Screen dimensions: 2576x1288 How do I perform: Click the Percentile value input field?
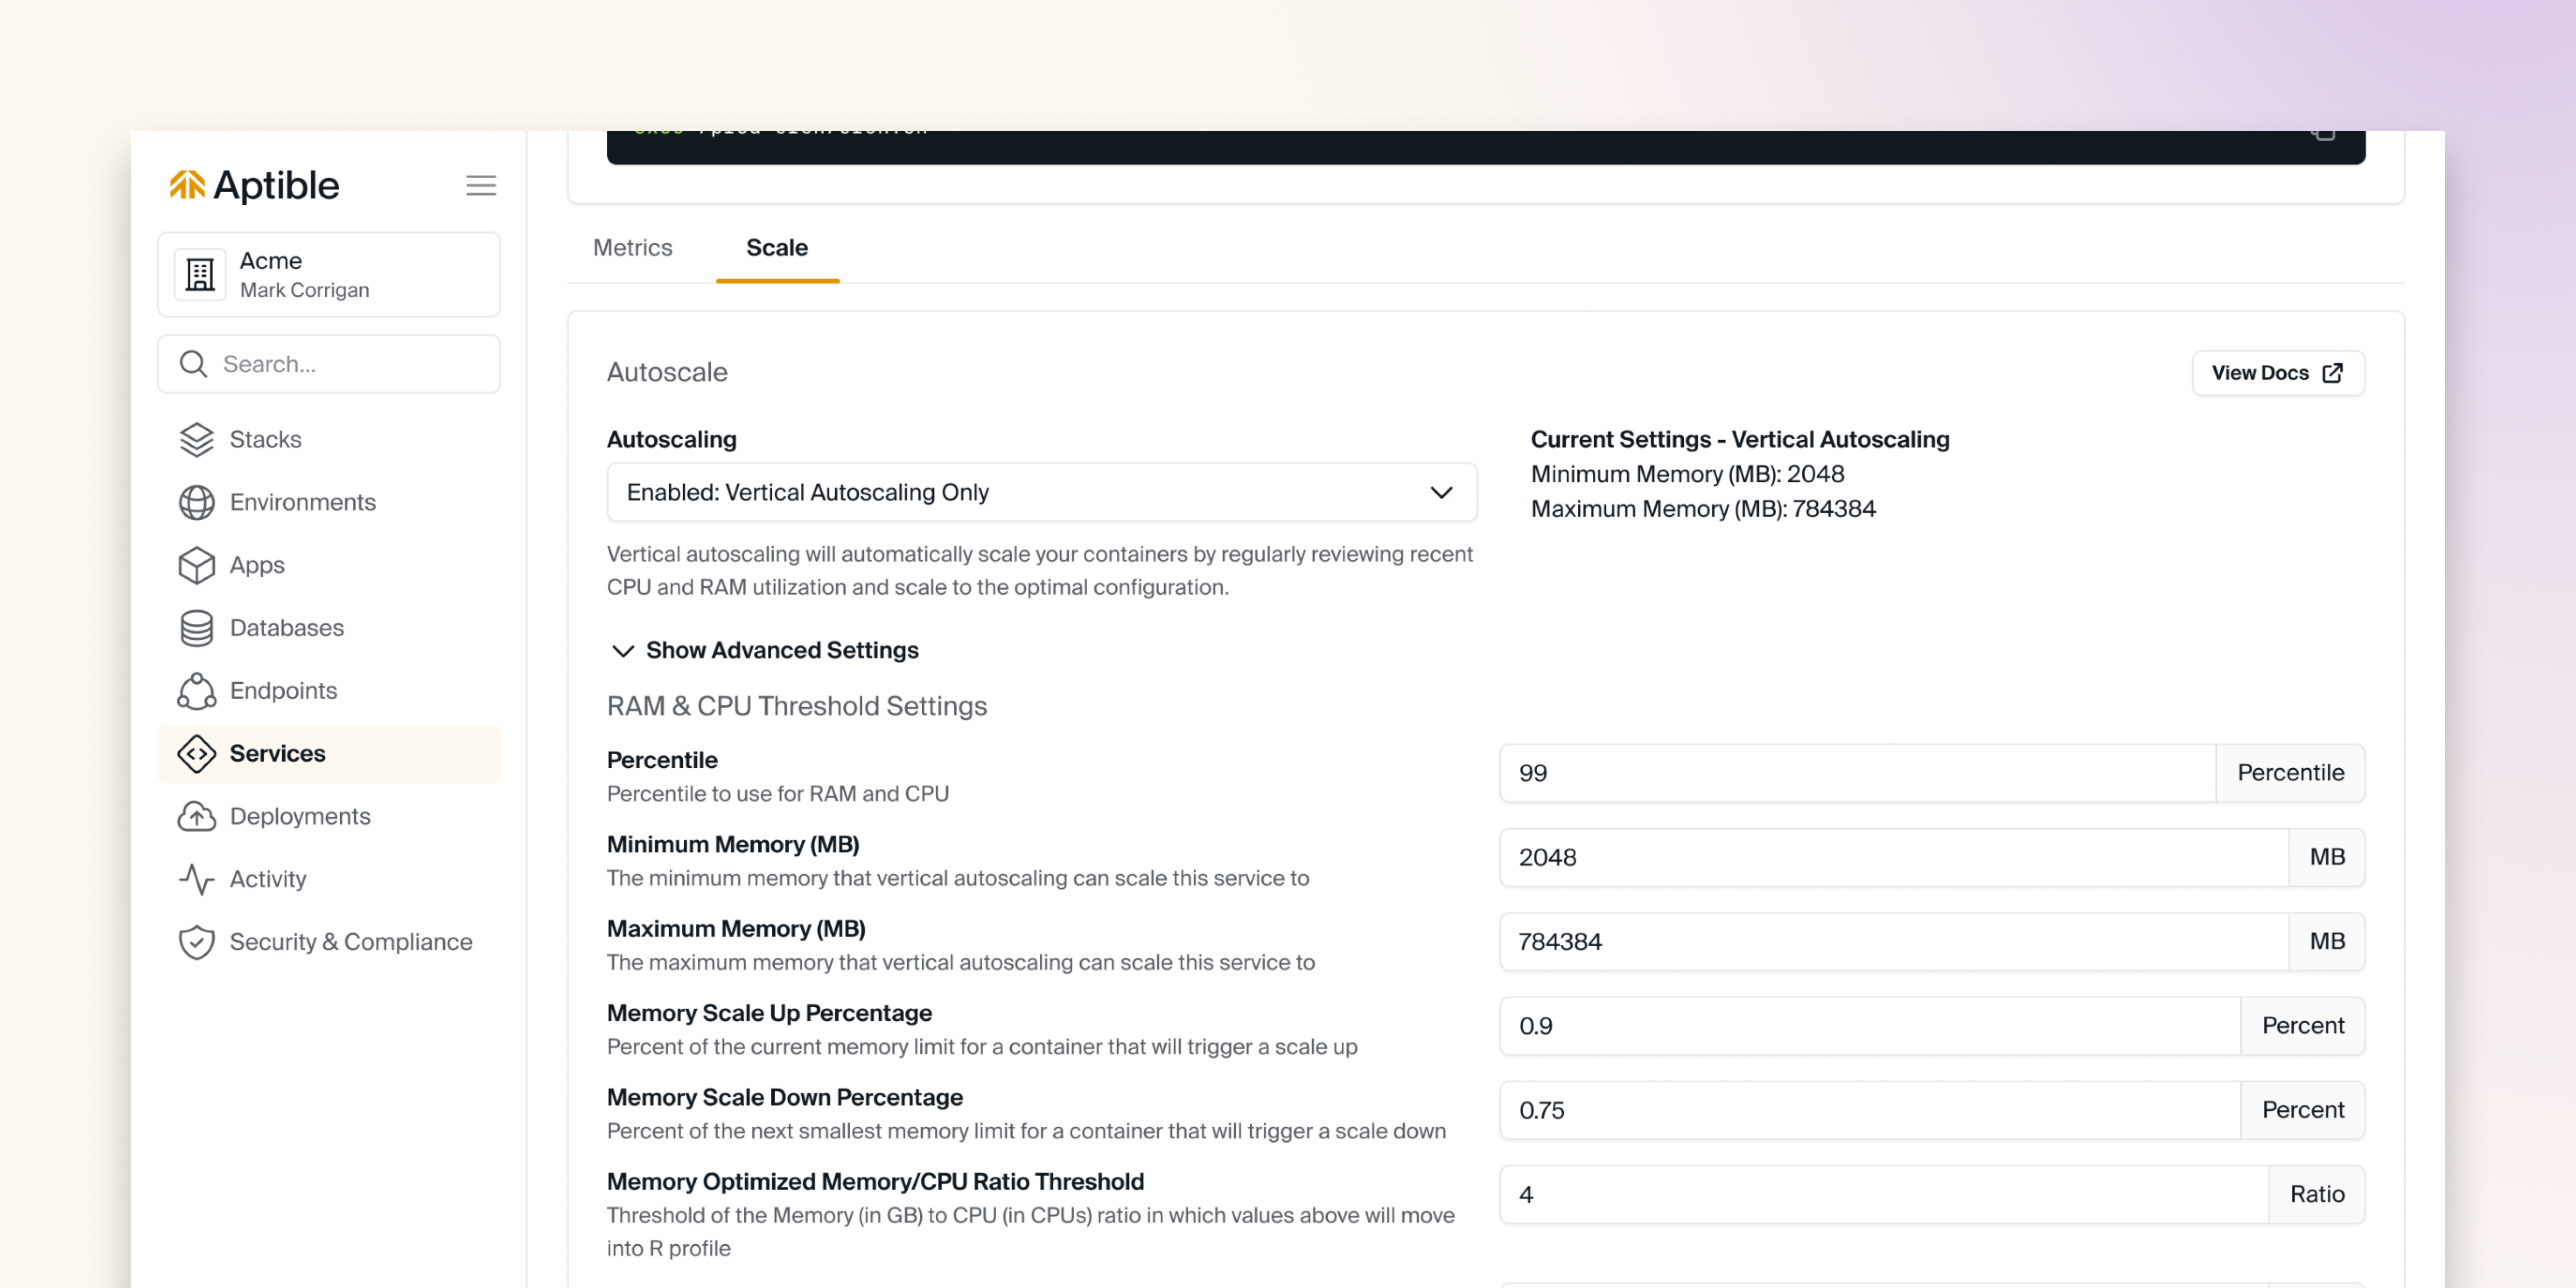(x=1856, y=773)
